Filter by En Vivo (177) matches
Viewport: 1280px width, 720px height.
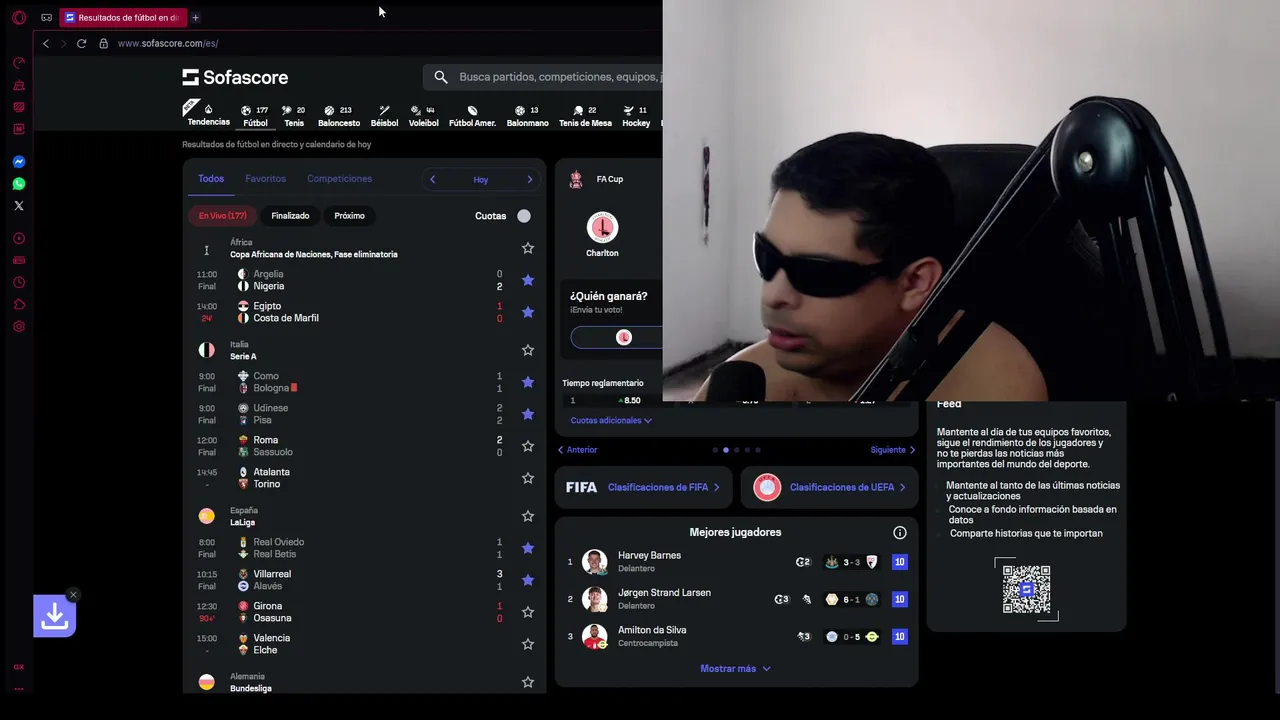[222, 216]
